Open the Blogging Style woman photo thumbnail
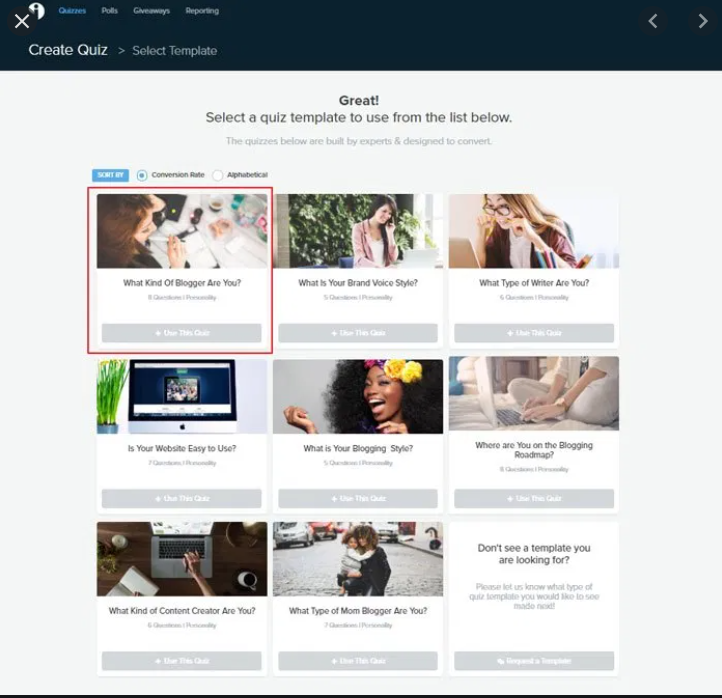 click(358, 396)
